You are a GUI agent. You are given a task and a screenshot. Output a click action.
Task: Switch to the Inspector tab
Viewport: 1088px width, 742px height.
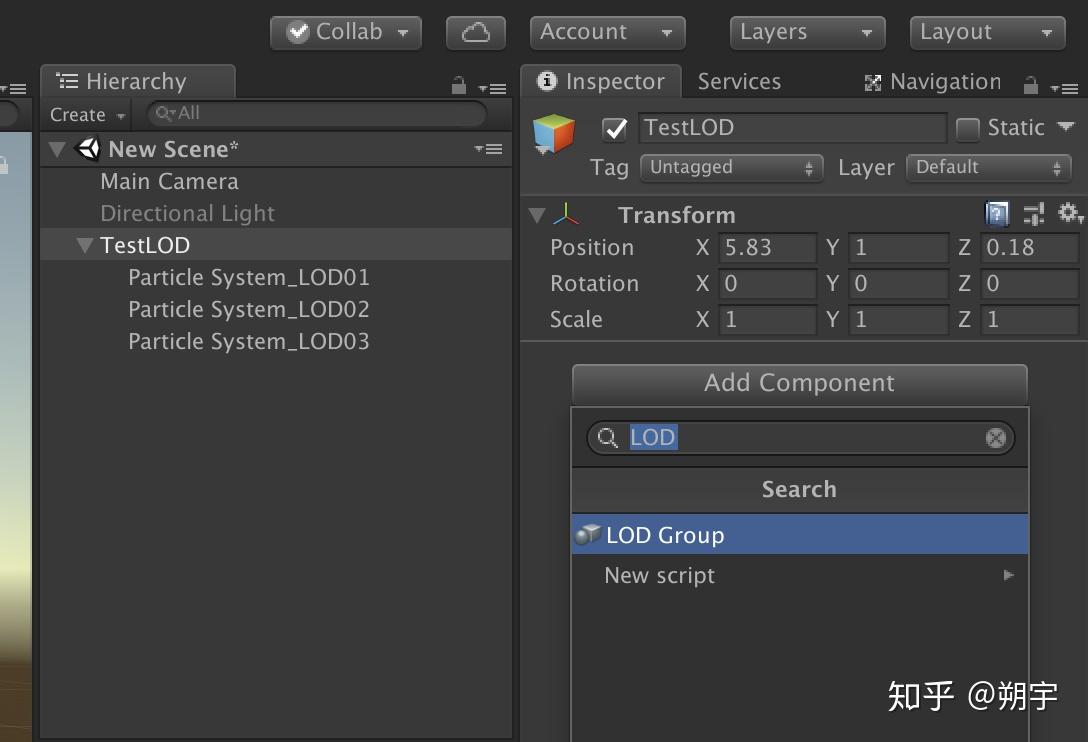[x=601, y=81]
